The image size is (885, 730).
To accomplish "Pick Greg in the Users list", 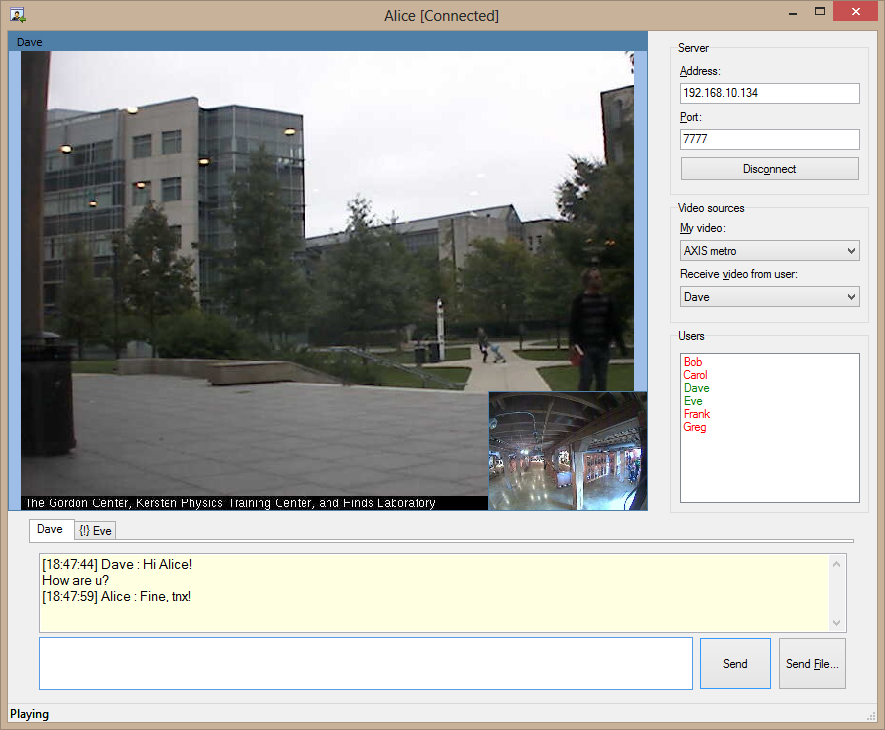I will (695, 427).
